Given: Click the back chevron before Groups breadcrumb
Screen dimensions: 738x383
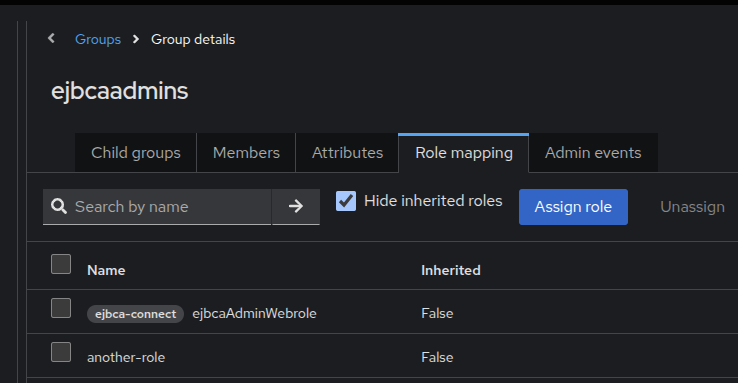Looking at the screenshot, I should [51, 39].
